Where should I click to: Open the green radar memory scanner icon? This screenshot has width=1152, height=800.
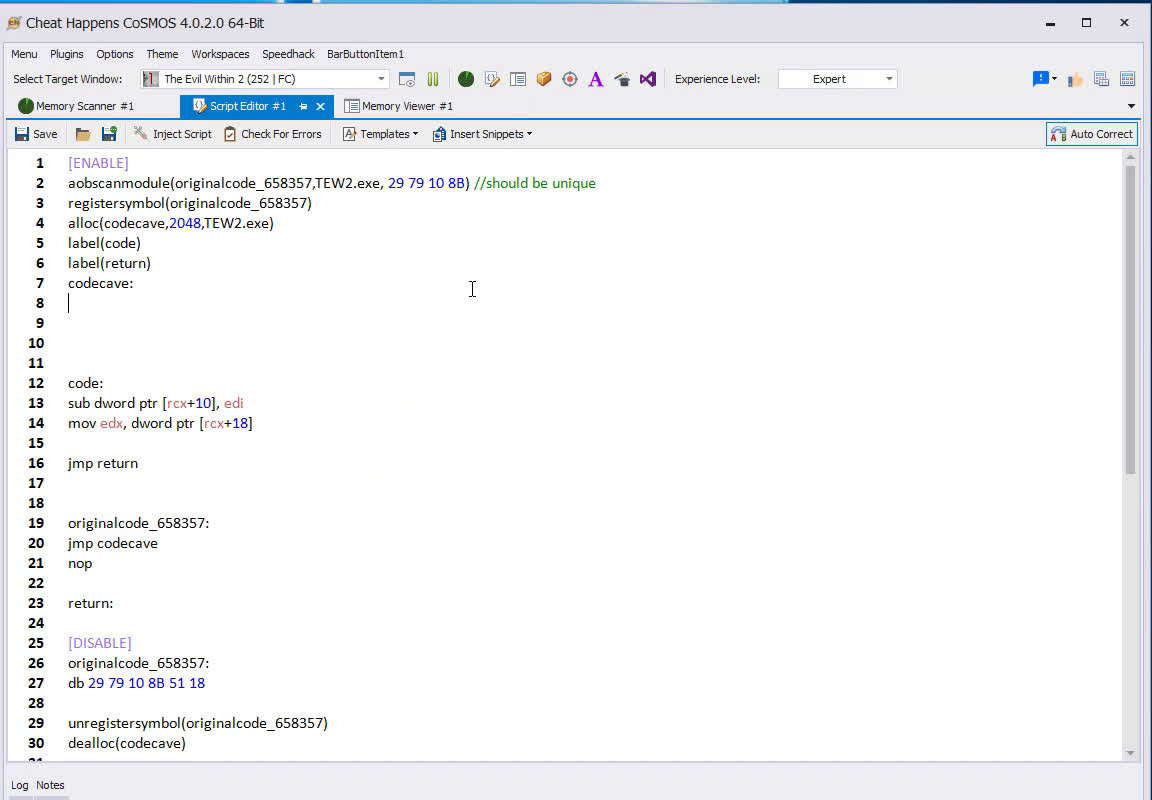[x=466, y=79]
